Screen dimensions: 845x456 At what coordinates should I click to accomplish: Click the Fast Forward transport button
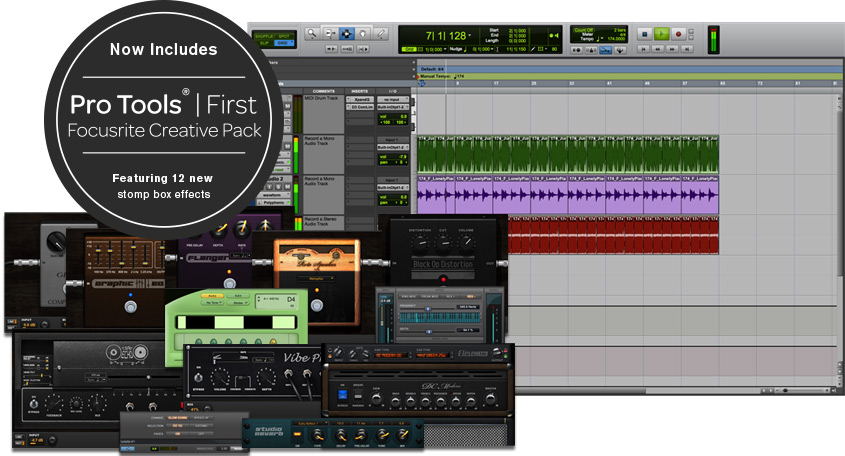pyautogui.click(x=672, y=49)
